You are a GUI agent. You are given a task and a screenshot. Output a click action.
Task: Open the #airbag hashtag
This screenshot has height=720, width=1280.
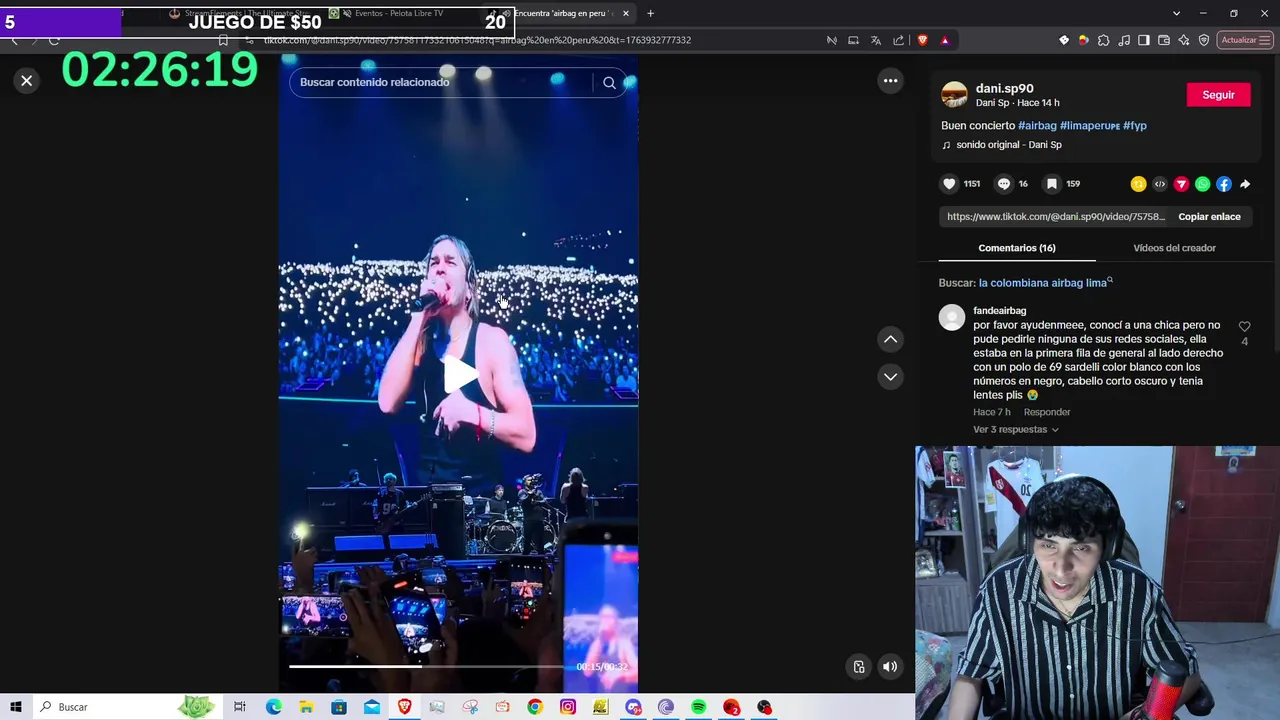(1037, 126)
